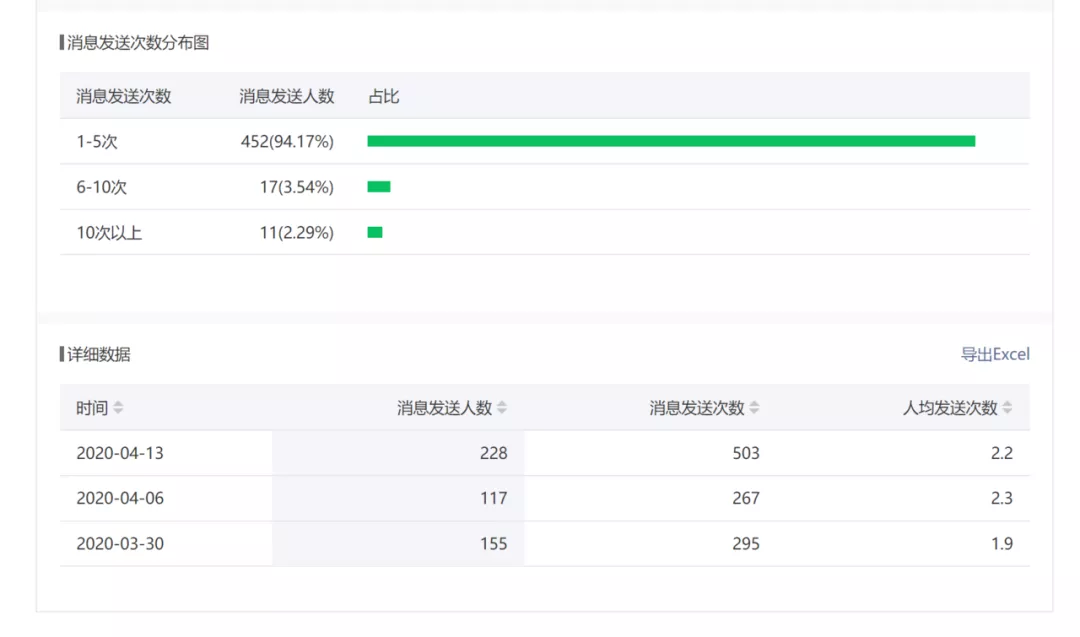Select the 2020-03-30 date row
The width and height of the screenshot is (1080, 637).
coord(545,543)
